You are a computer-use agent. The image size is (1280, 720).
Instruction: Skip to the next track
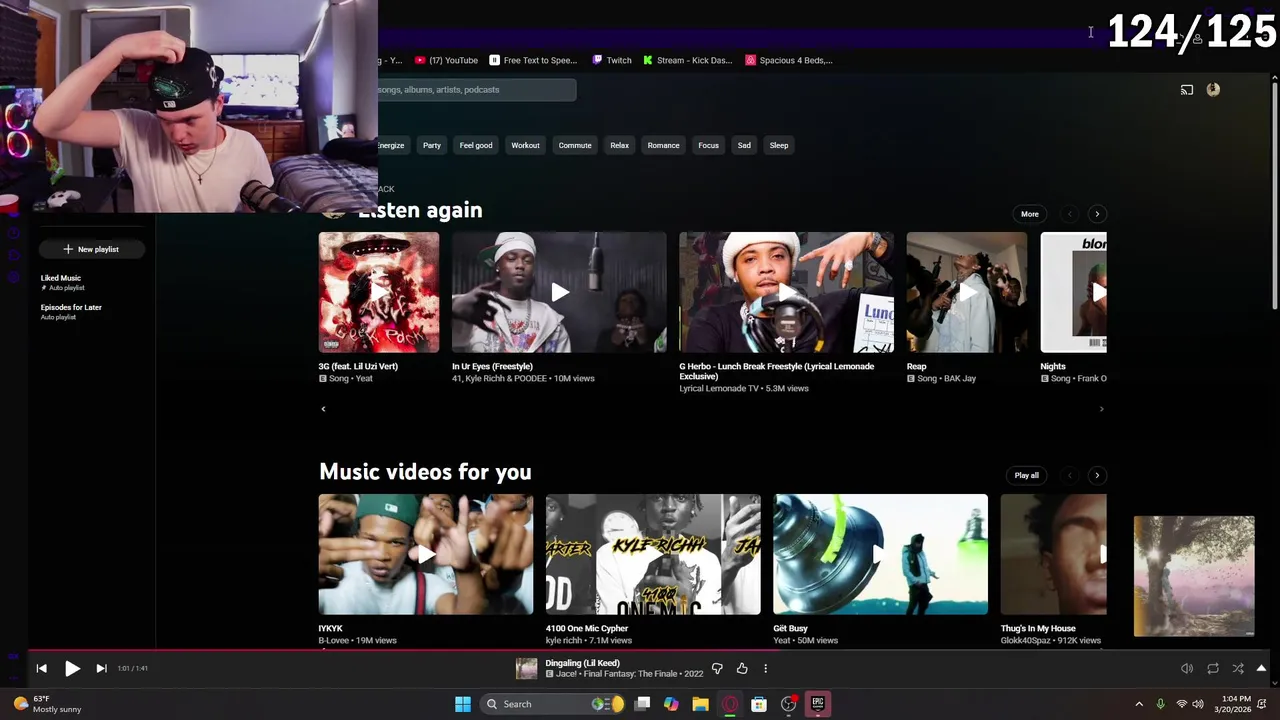[101, 668]
